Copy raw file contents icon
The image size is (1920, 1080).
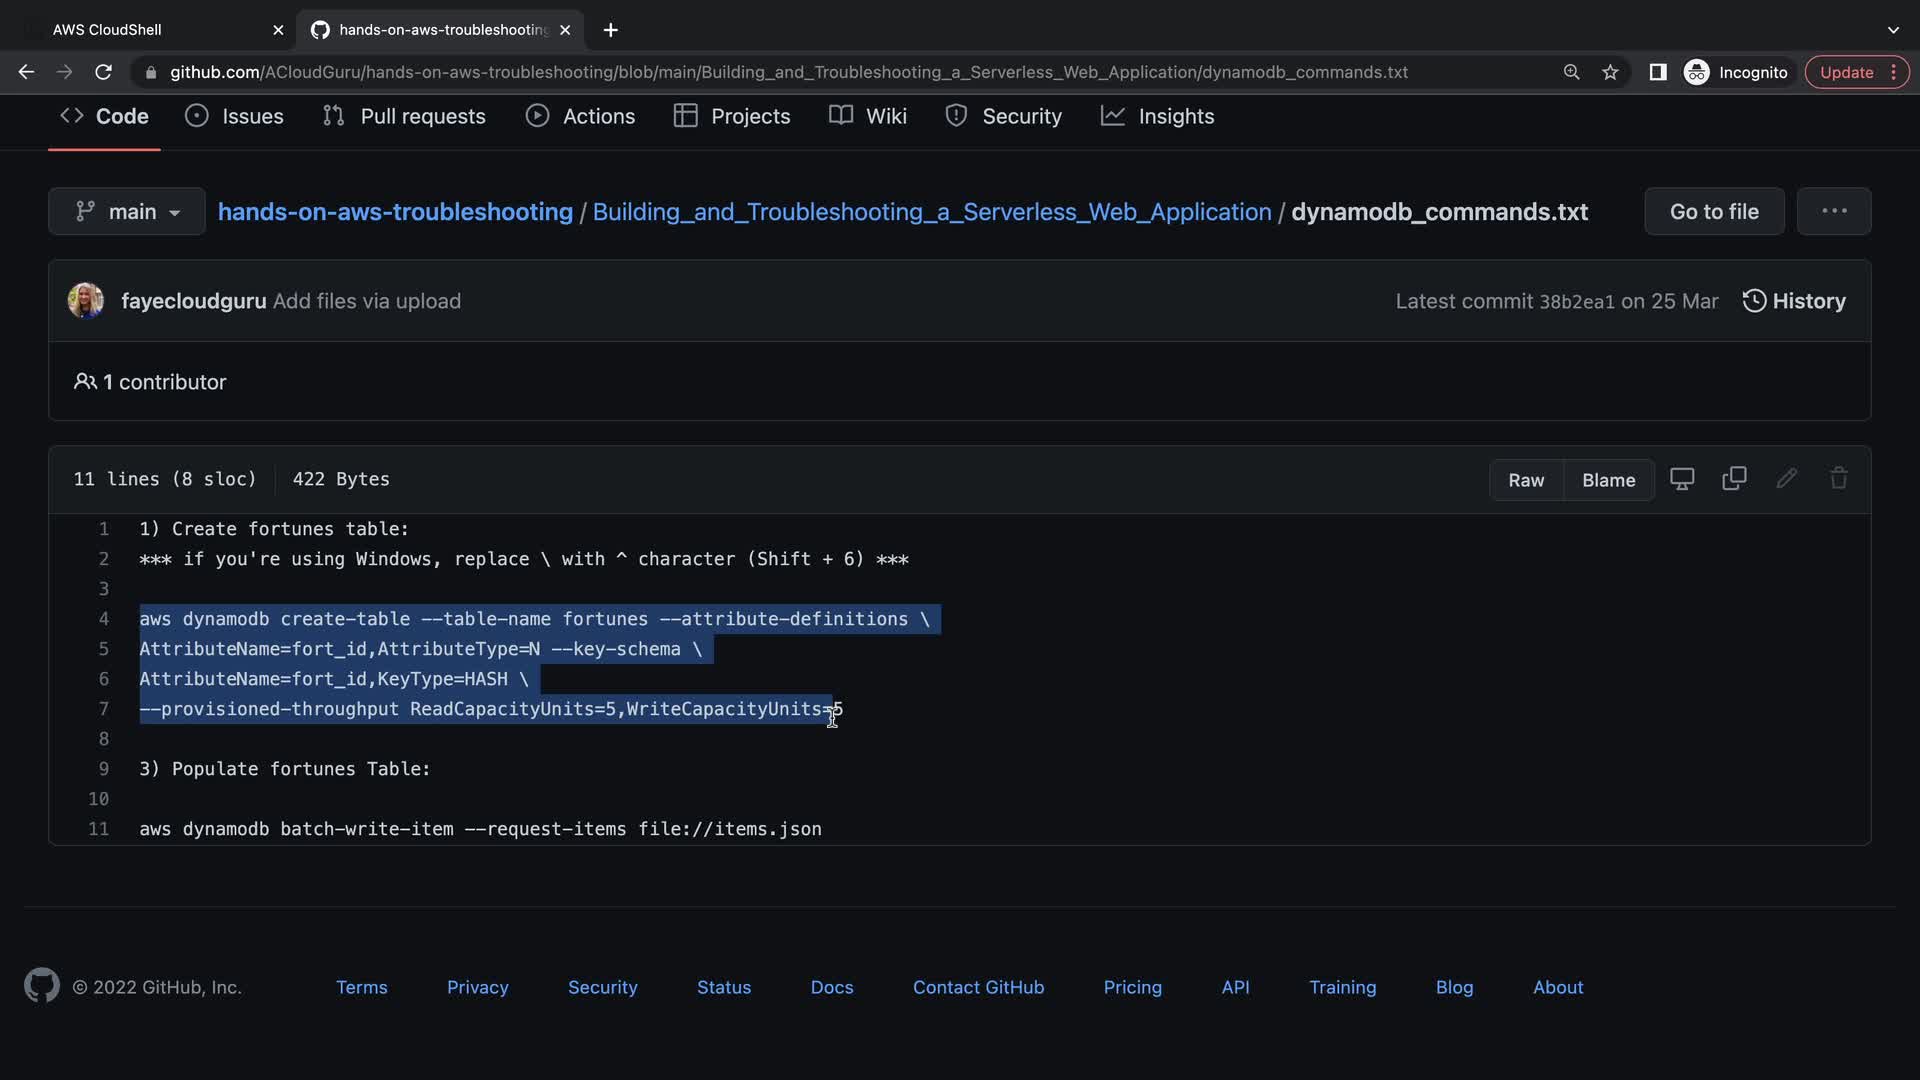[1734, 479]
